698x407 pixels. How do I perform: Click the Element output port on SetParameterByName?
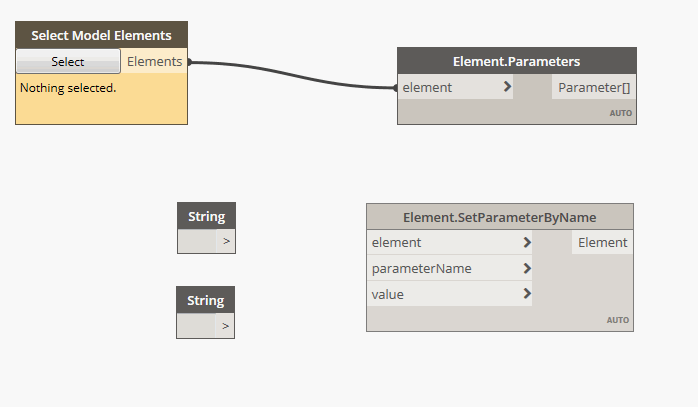[x=602, y=242]
